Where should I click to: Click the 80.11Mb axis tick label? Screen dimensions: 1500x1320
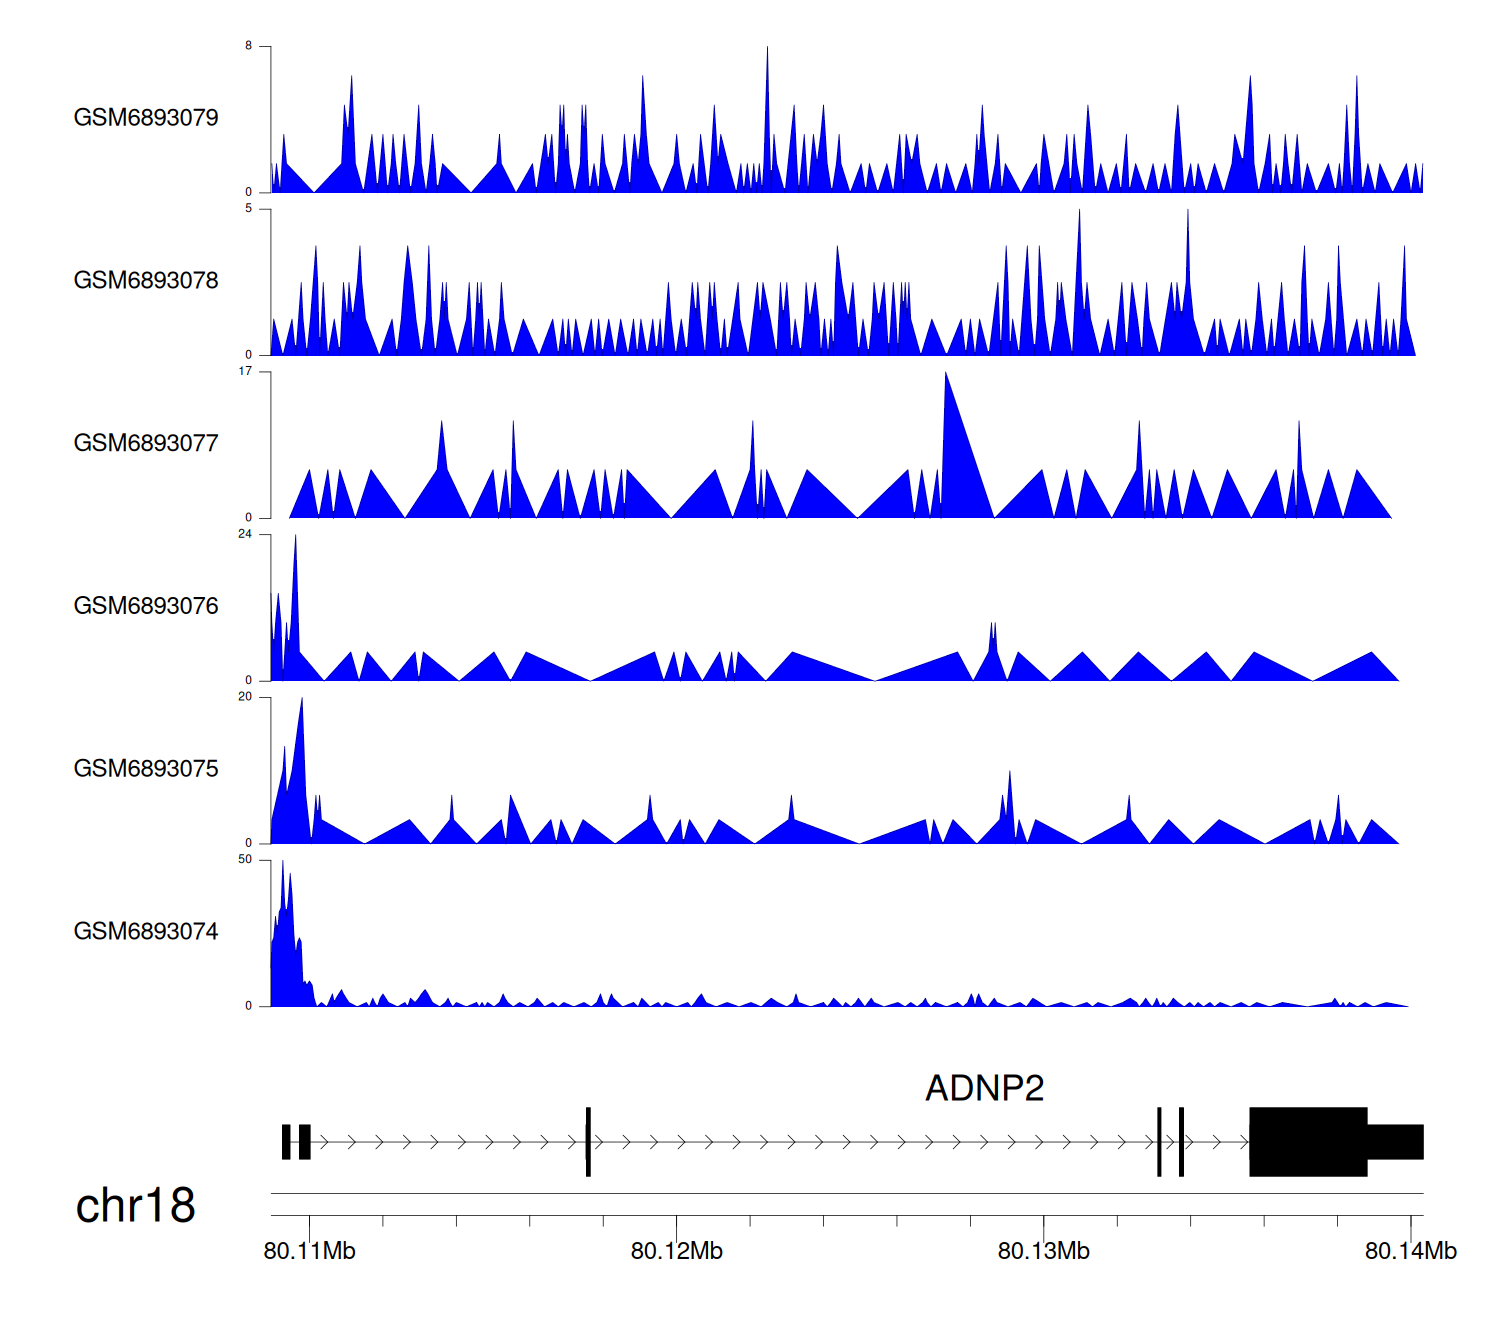coord(309,1251)
